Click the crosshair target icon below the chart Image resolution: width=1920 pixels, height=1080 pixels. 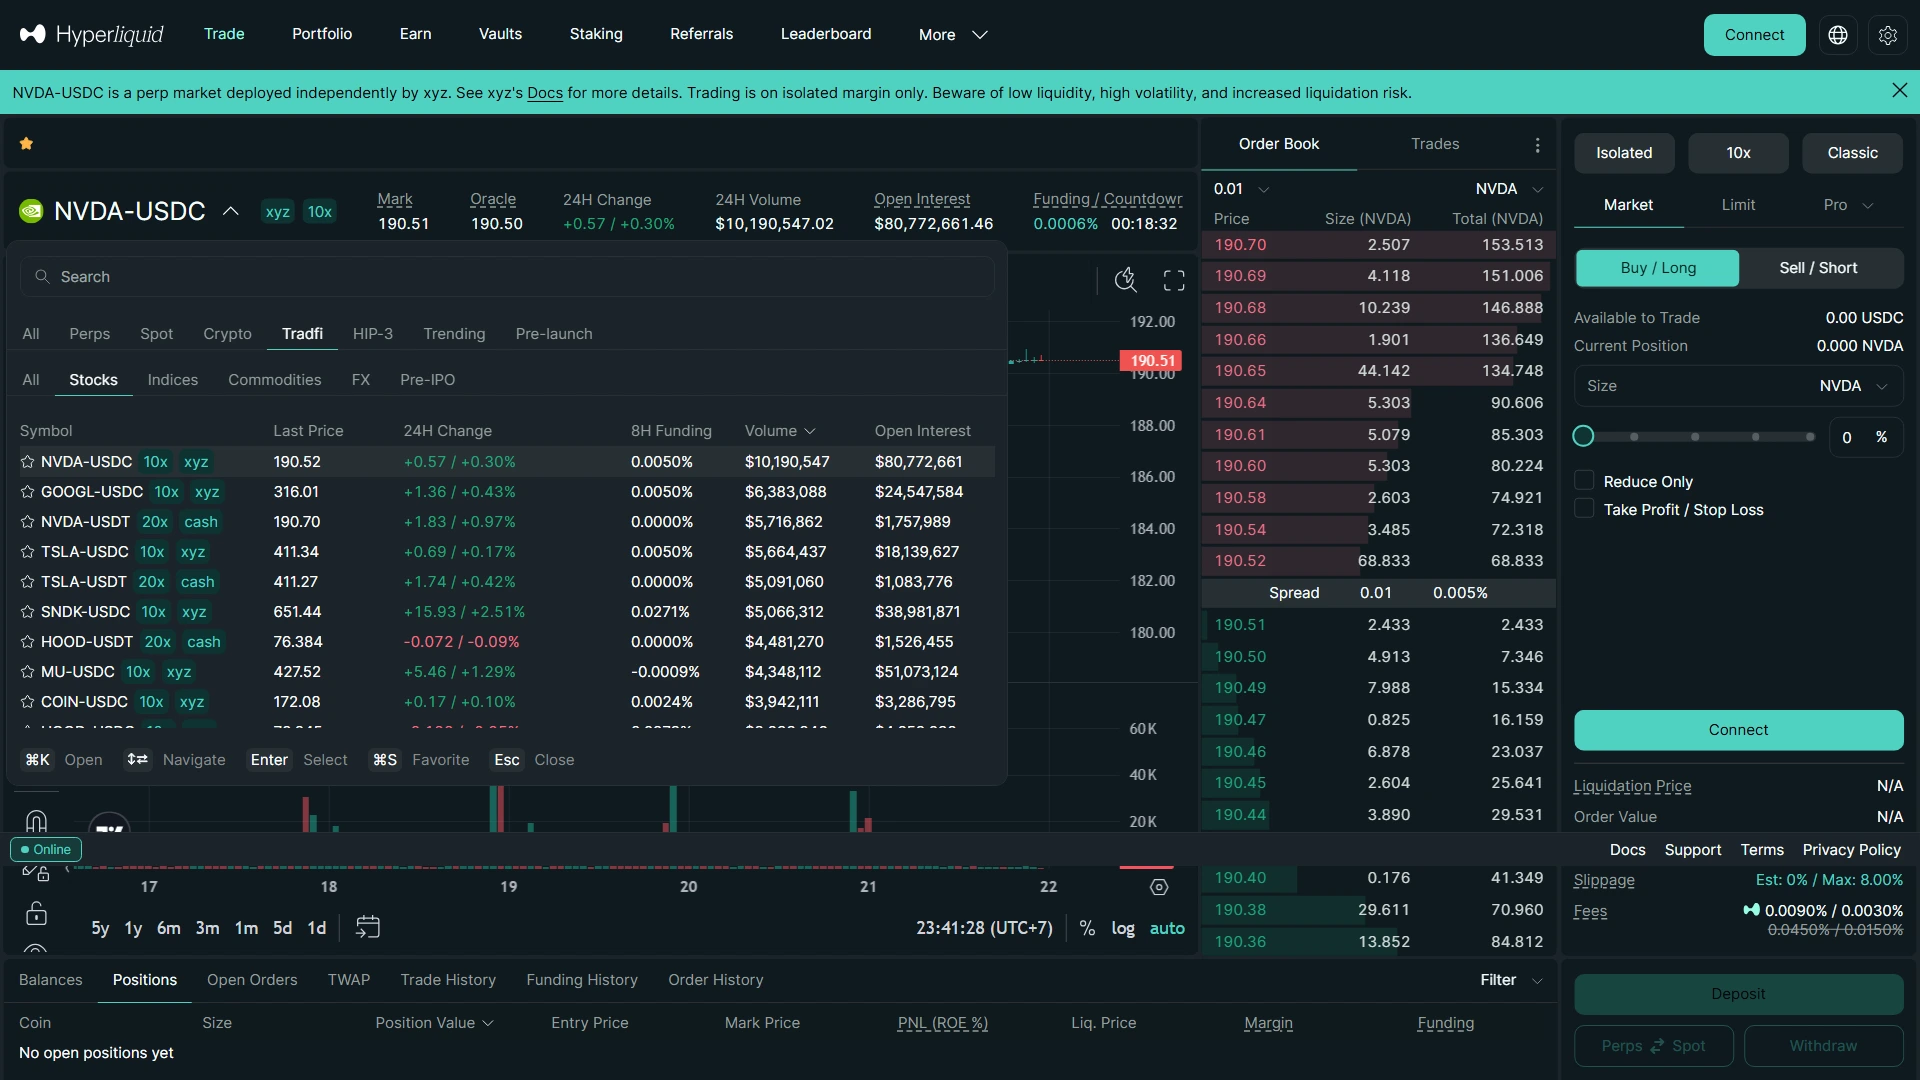[x=1159, y=887]
